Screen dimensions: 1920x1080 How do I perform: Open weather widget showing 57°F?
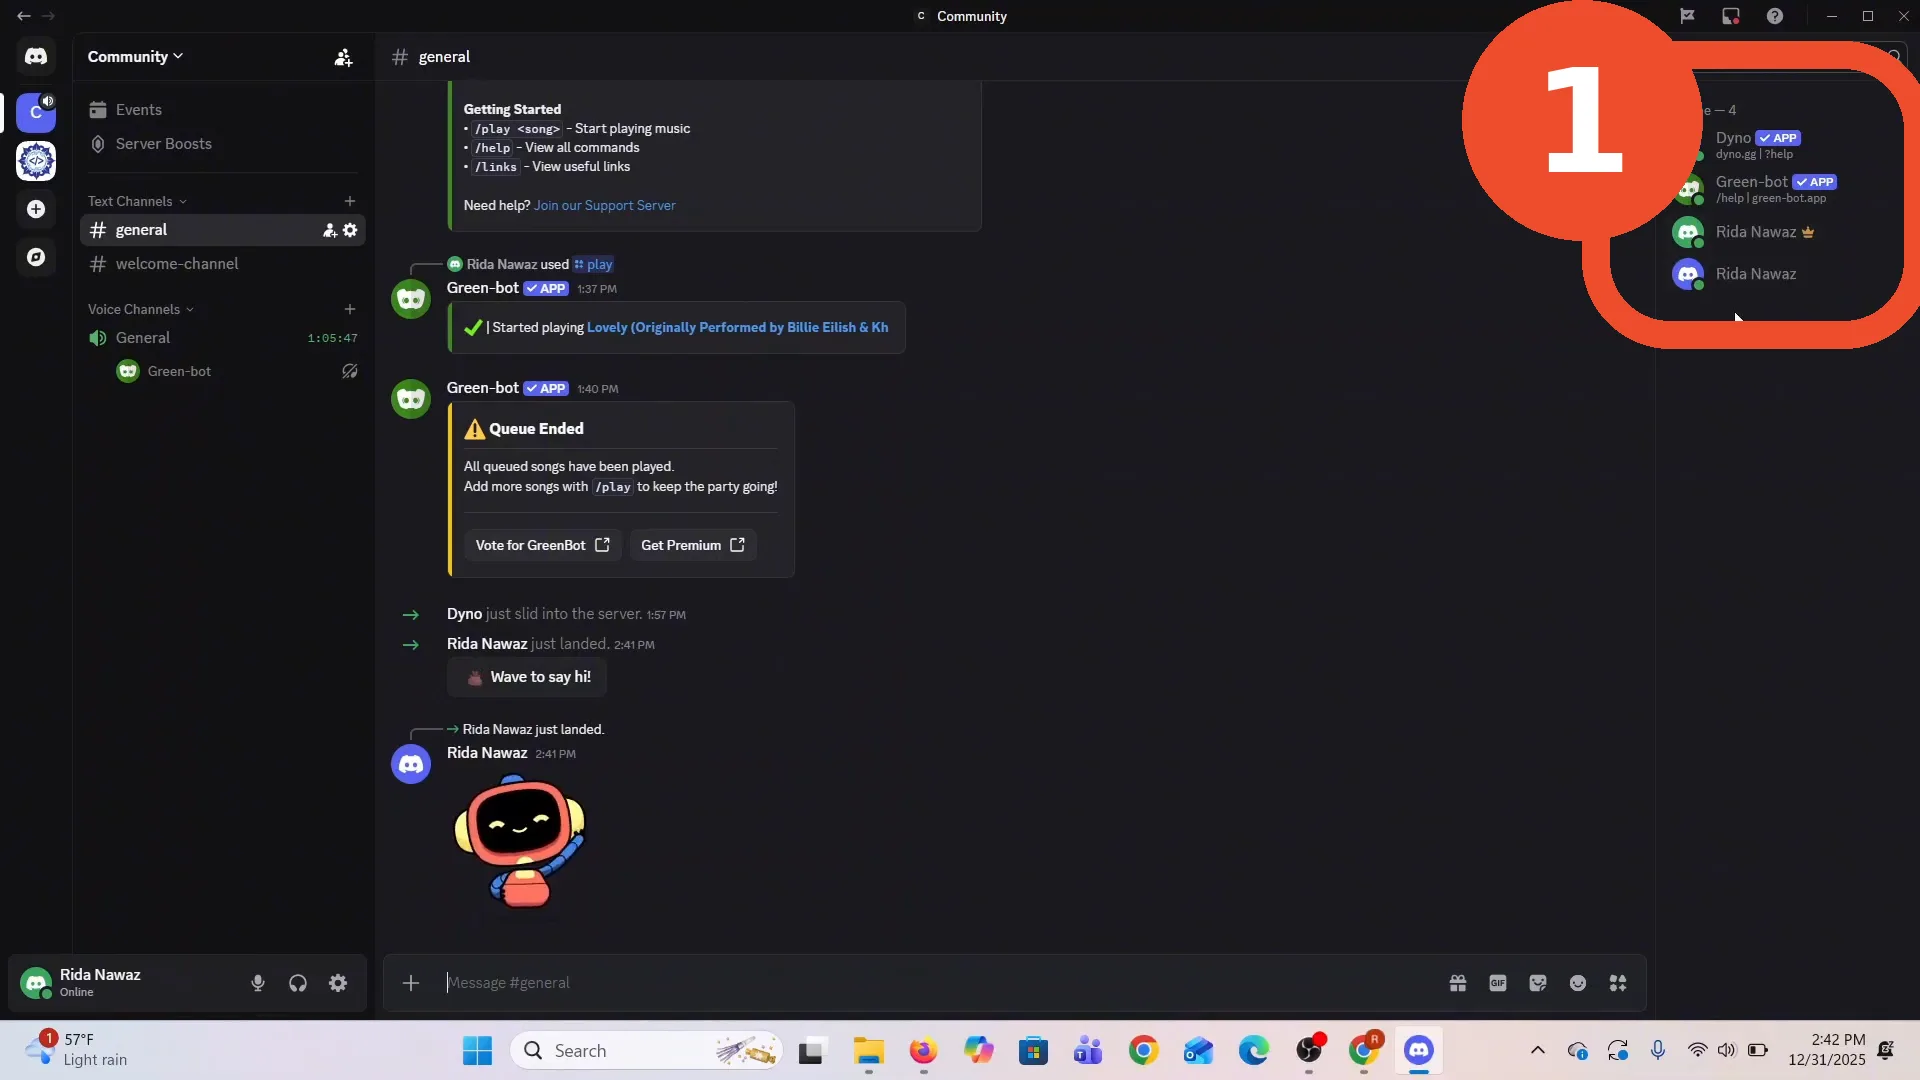click(78, 1051)
